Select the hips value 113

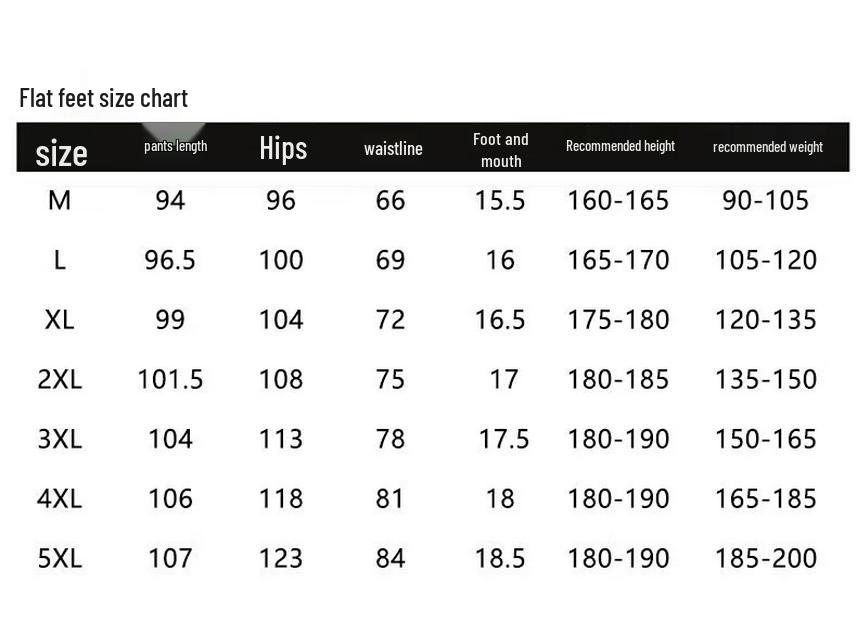281,439
